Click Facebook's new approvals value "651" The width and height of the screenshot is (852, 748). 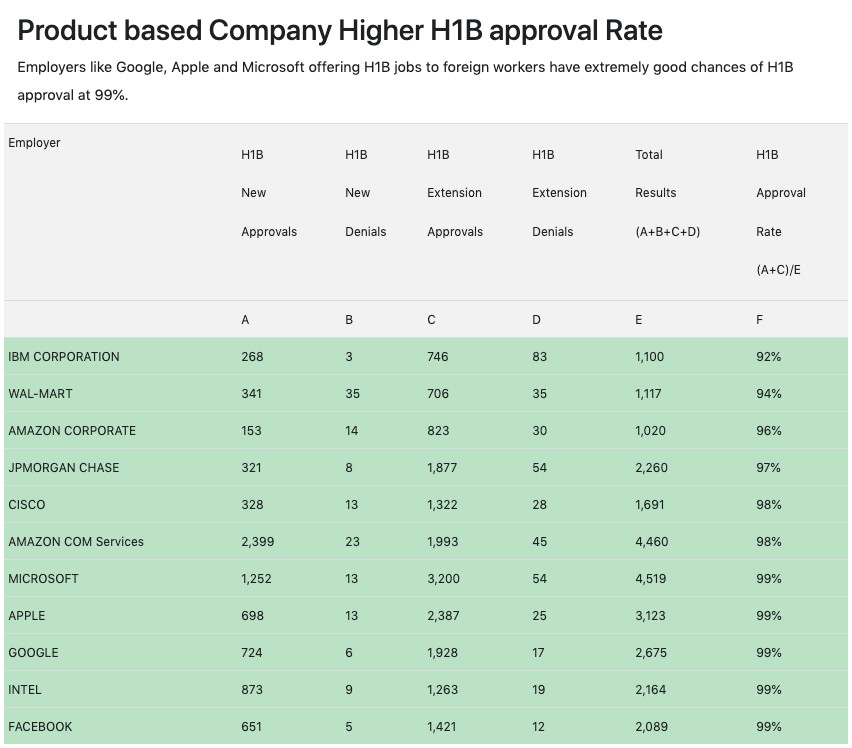coord(252,726)
